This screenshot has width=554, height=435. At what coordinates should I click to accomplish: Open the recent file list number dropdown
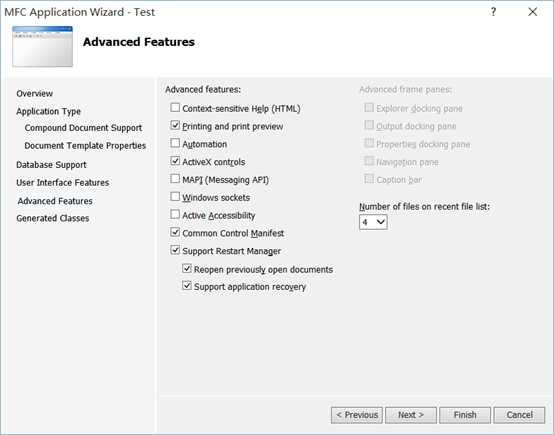click(373, 222)
